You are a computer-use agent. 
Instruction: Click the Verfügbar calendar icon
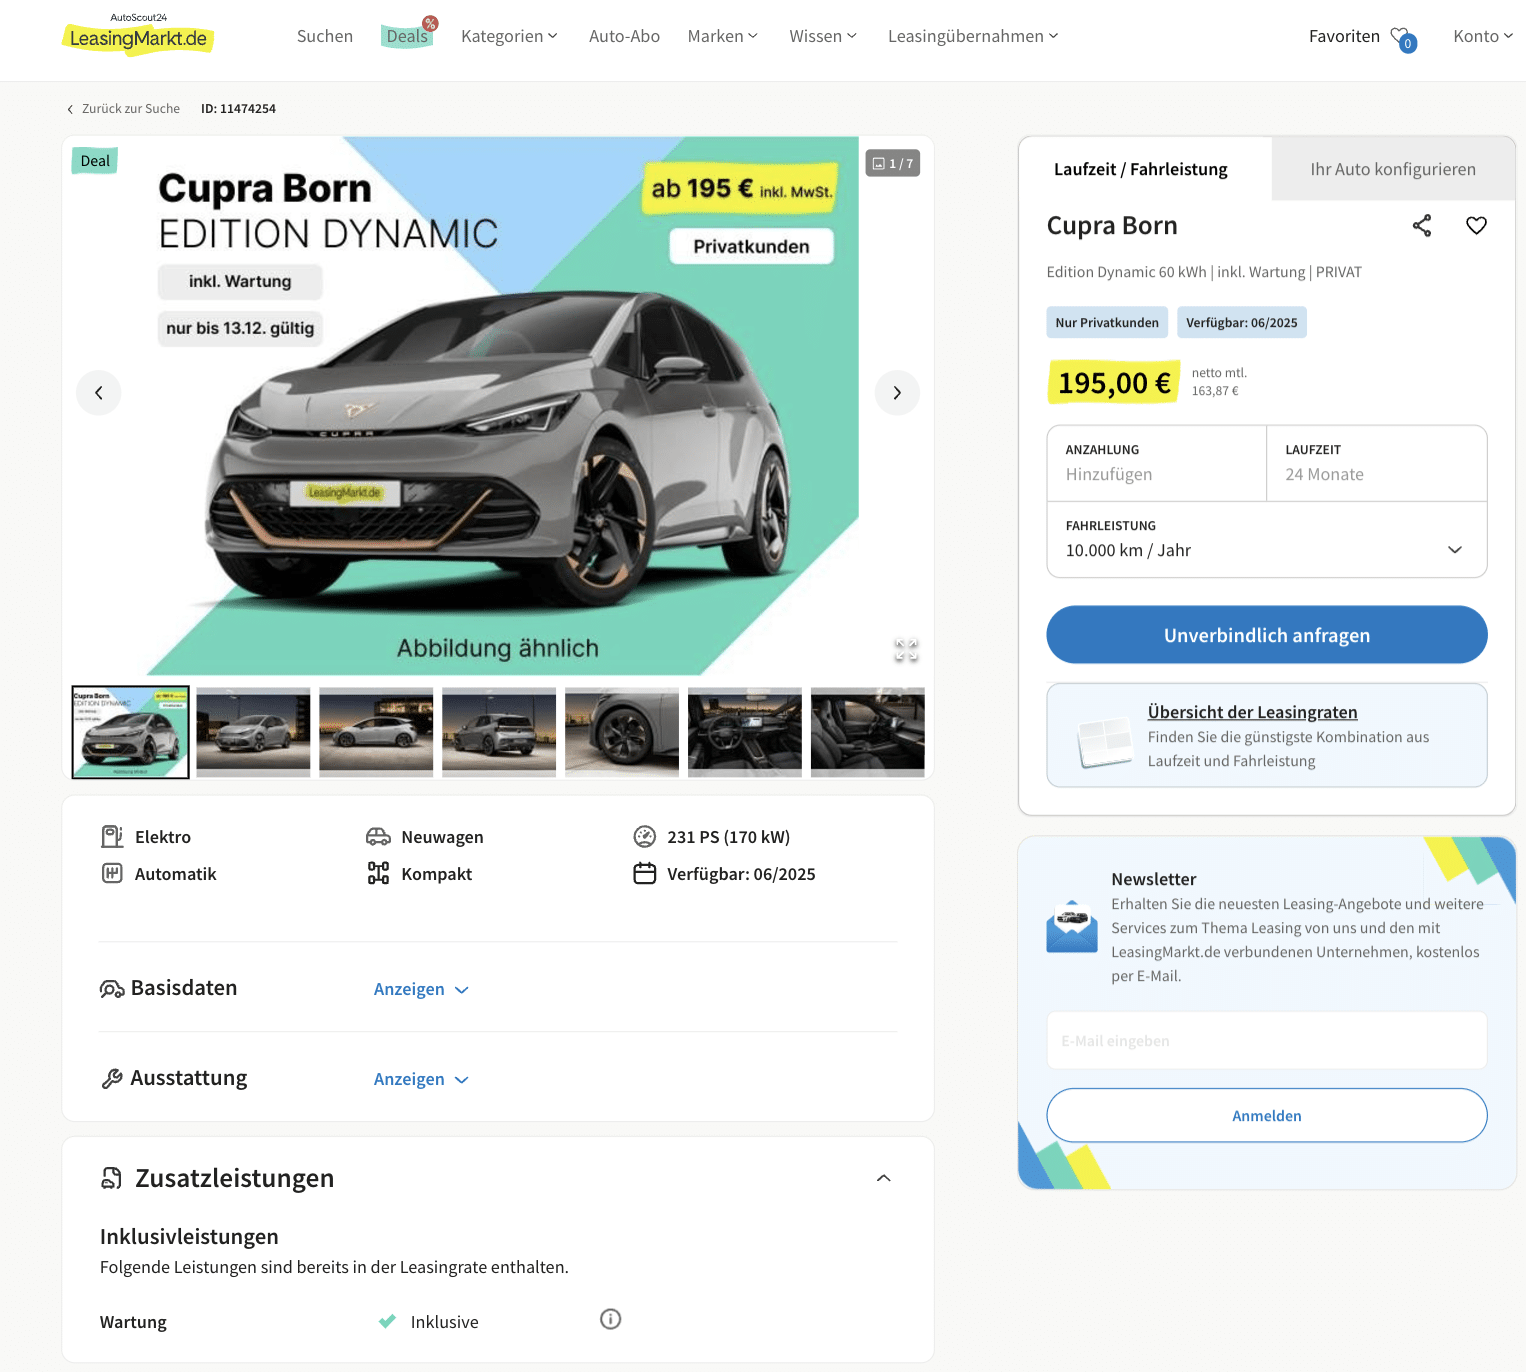[645, 873]
